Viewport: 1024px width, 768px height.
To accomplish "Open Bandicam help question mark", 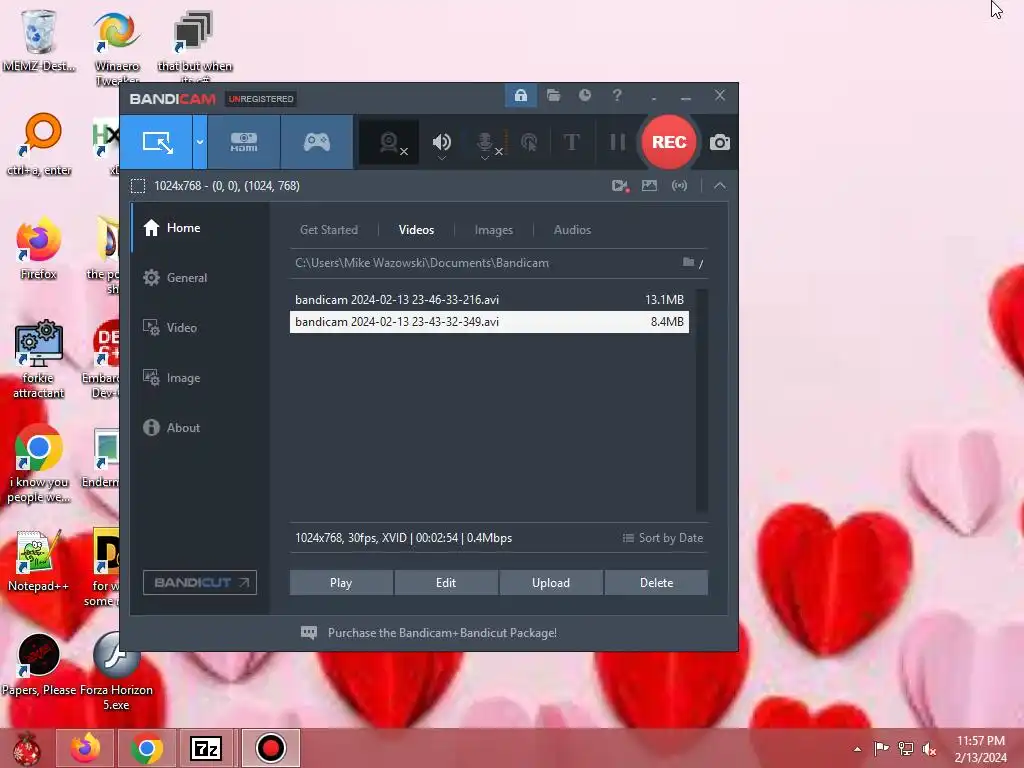I will pos(616,95).
